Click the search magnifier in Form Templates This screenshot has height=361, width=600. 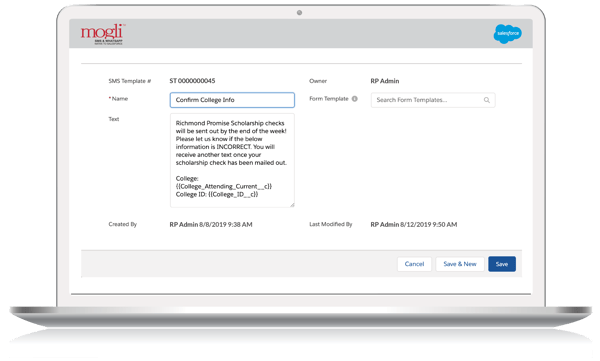[487, 100]
